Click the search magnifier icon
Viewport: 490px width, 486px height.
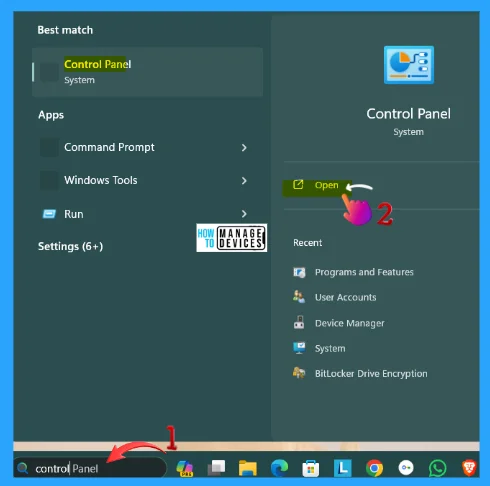(23, 468)
